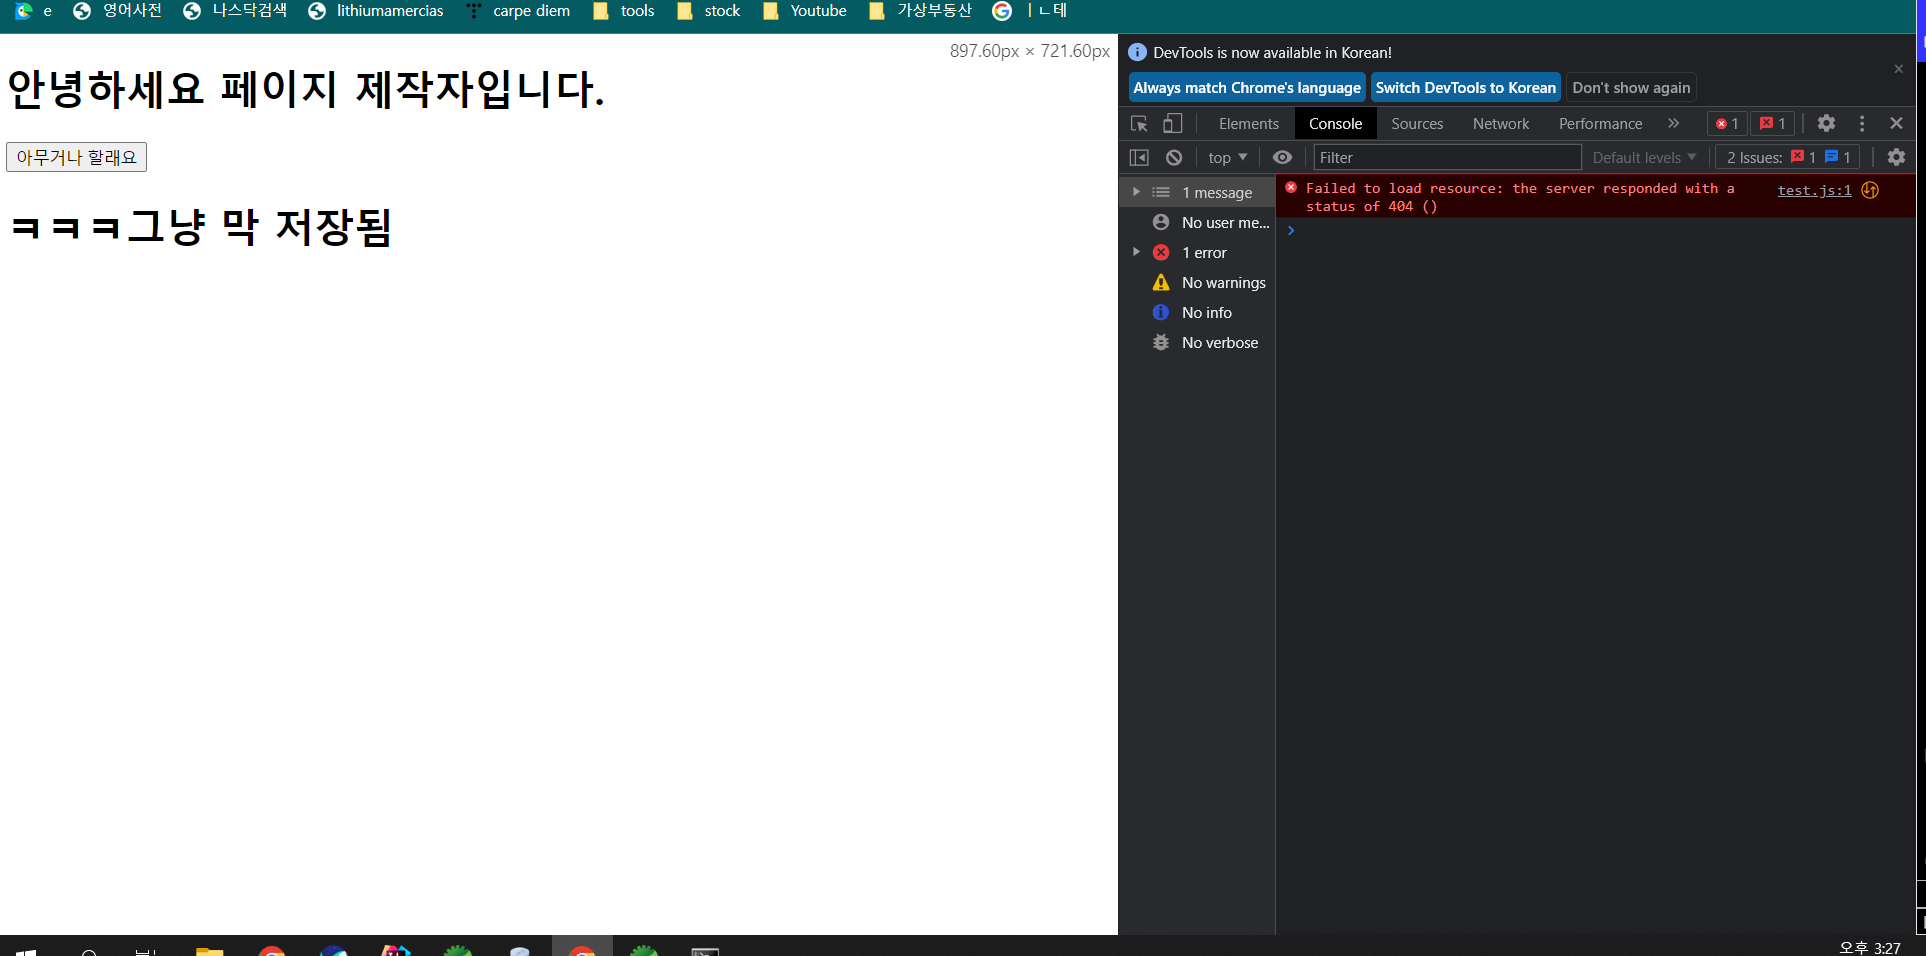The image size is (1926, 956).
Task: Open the Youtube bookmark folder
Action: 804,11
